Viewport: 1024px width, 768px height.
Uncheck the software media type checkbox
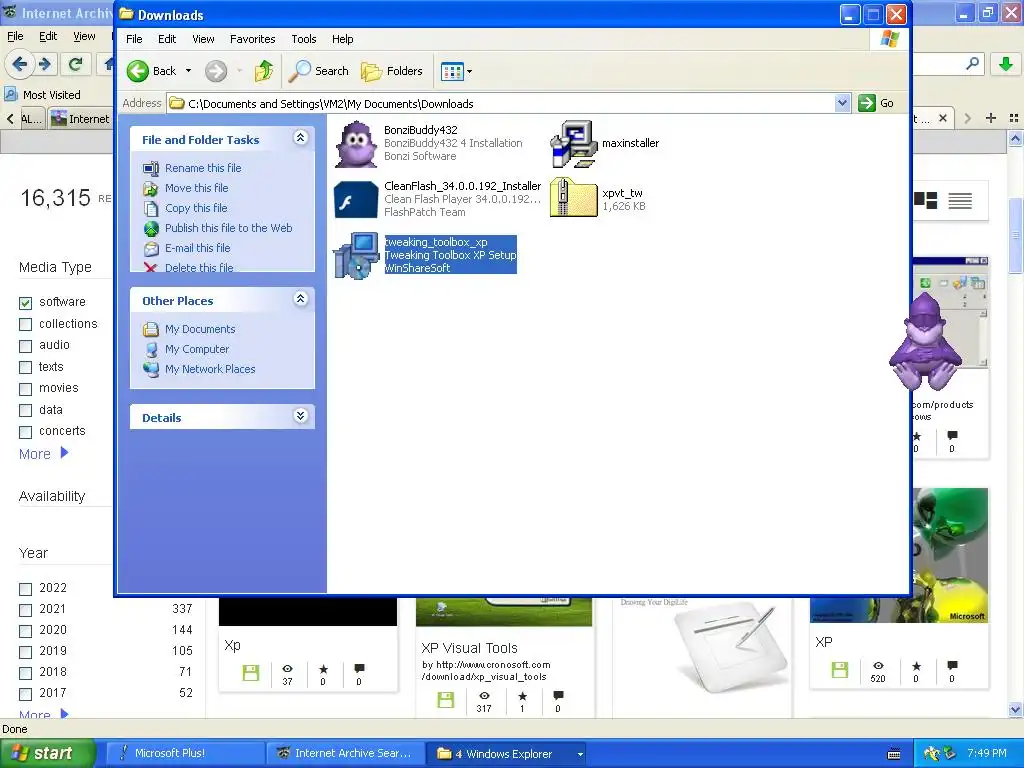pyautogui.click(x=25, y=303)
